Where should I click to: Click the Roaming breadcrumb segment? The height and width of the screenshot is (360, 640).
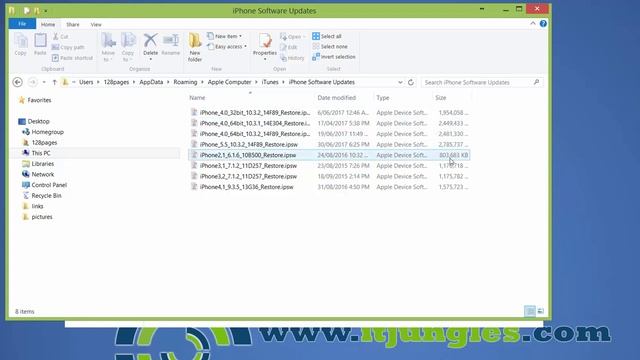pos(185,82)
